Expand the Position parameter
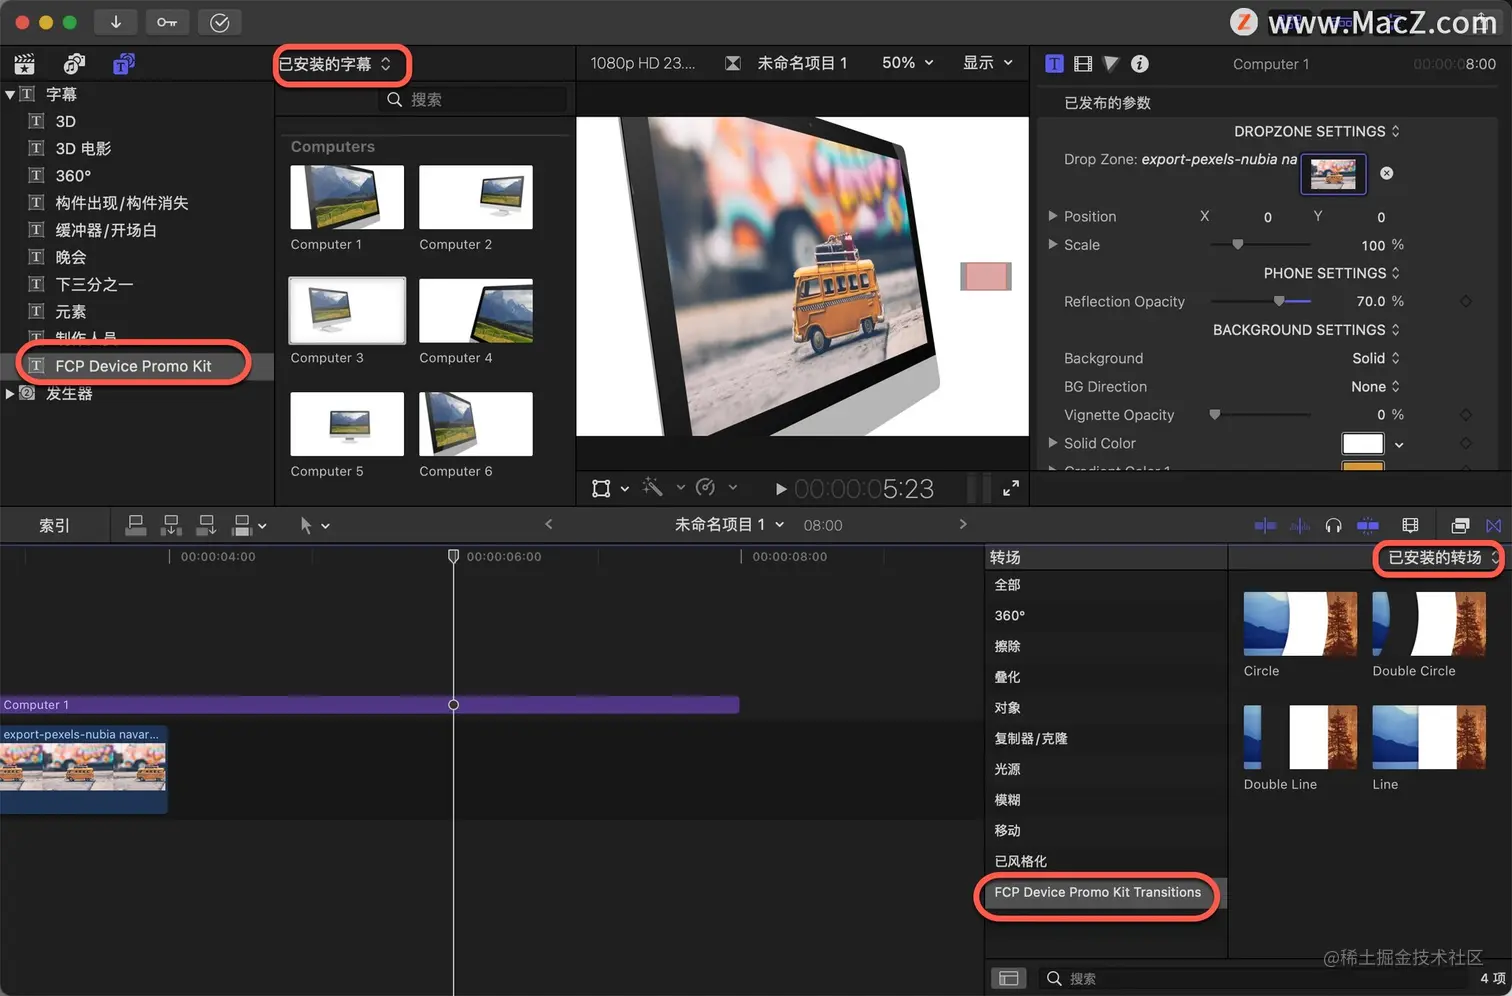1512x996 pixels. (1052, 216)
